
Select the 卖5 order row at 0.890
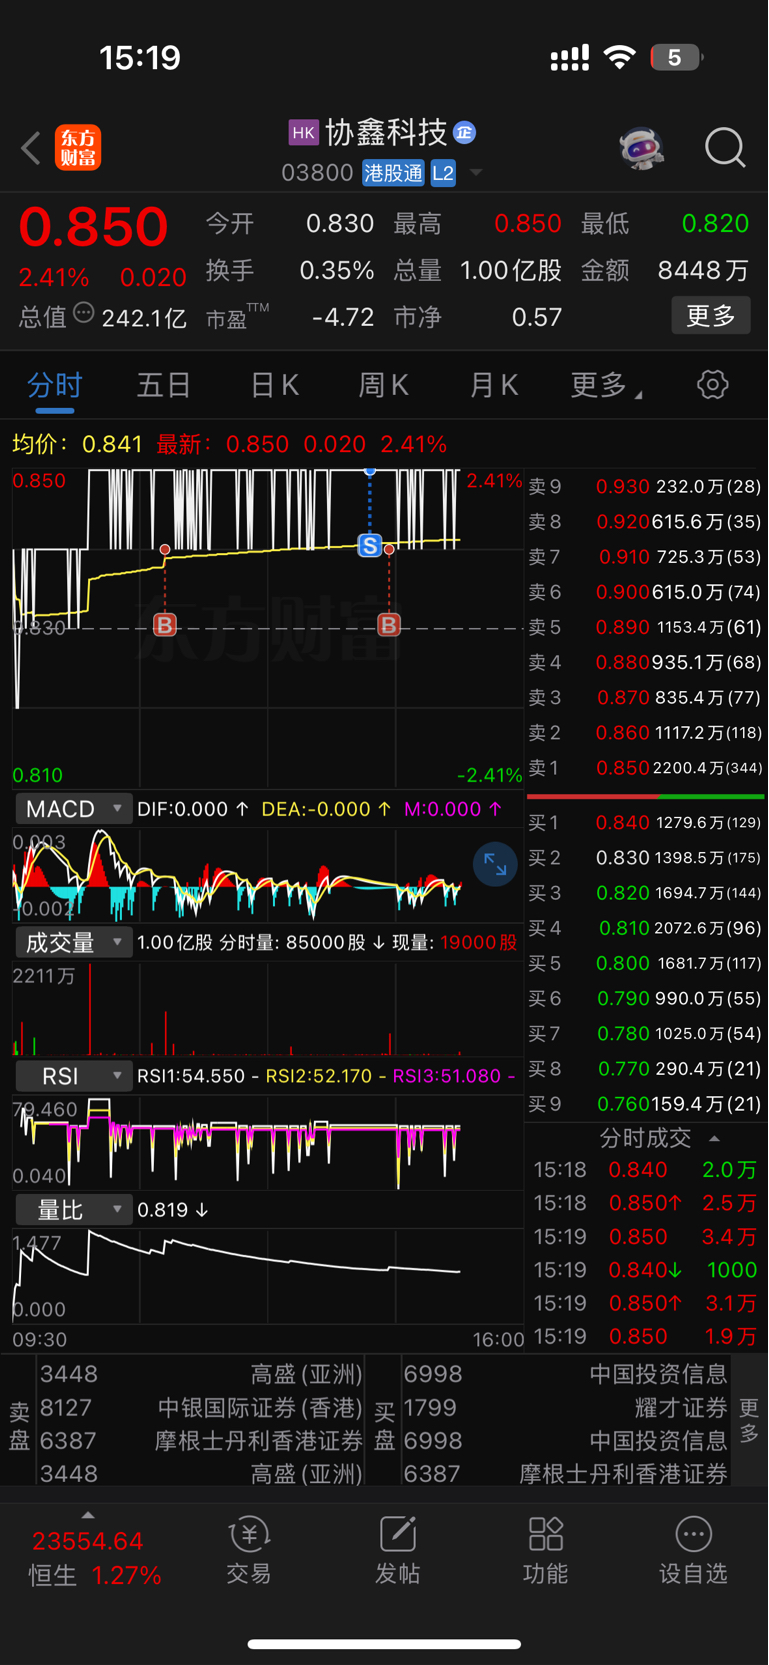pyautogui.click(x=645, y=627)
